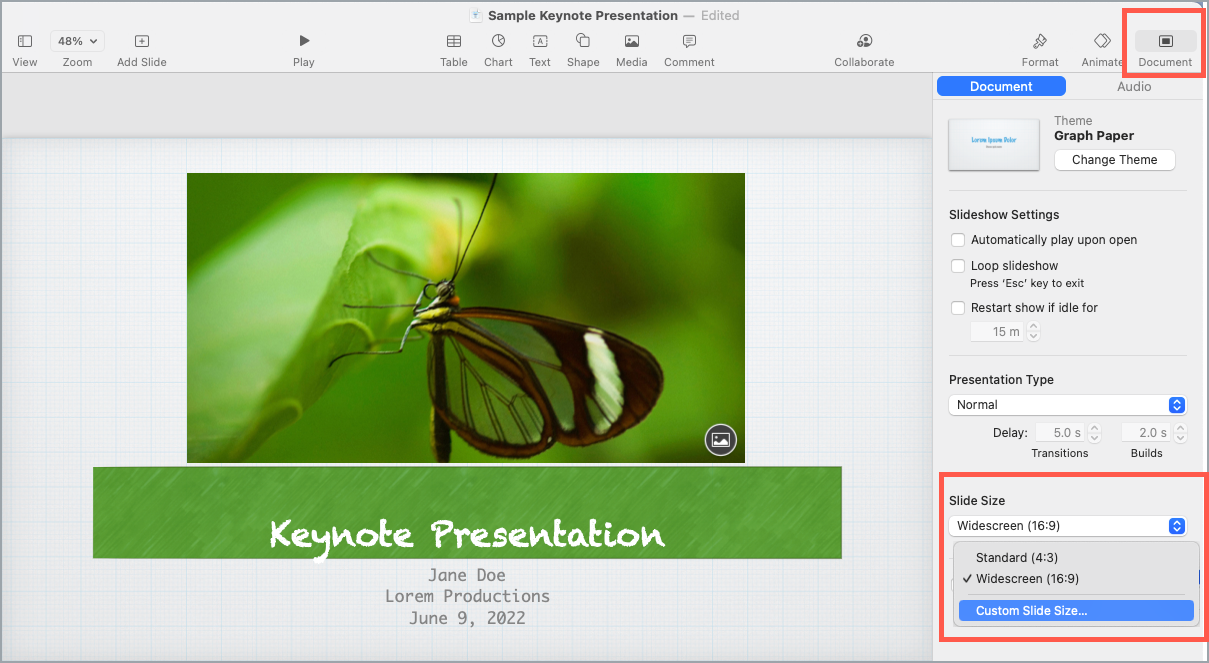Enable Restart show if idle for
1209x663 pixels.
[958, 308]
